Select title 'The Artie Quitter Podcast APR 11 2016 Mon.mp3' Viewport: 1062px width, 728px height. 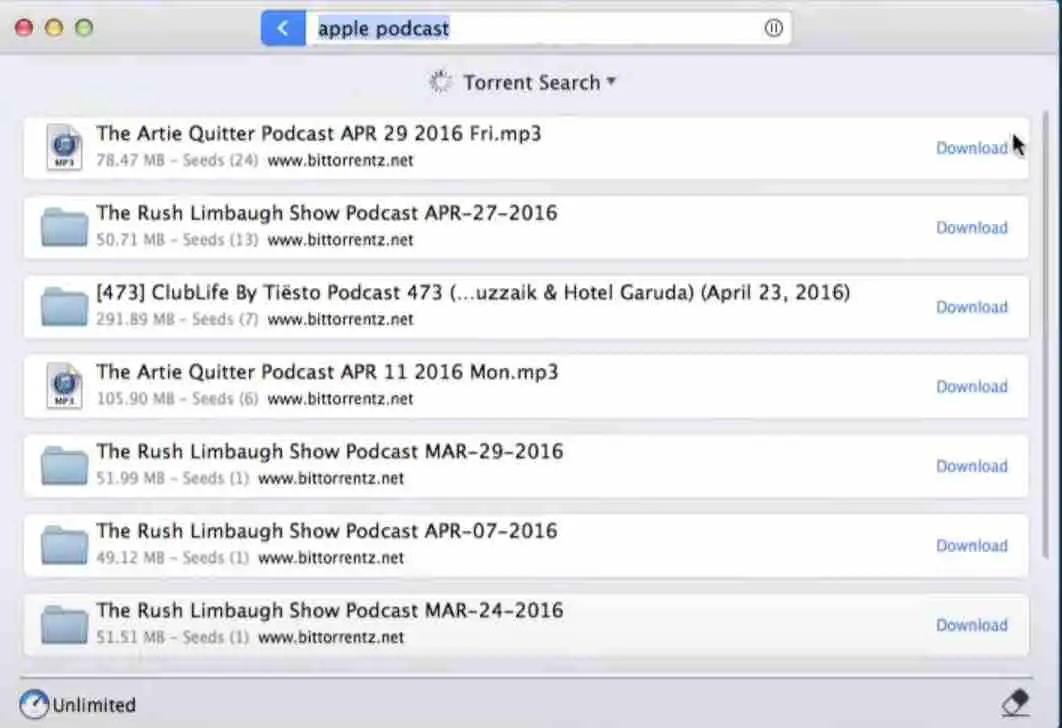[x=327, y=372]
